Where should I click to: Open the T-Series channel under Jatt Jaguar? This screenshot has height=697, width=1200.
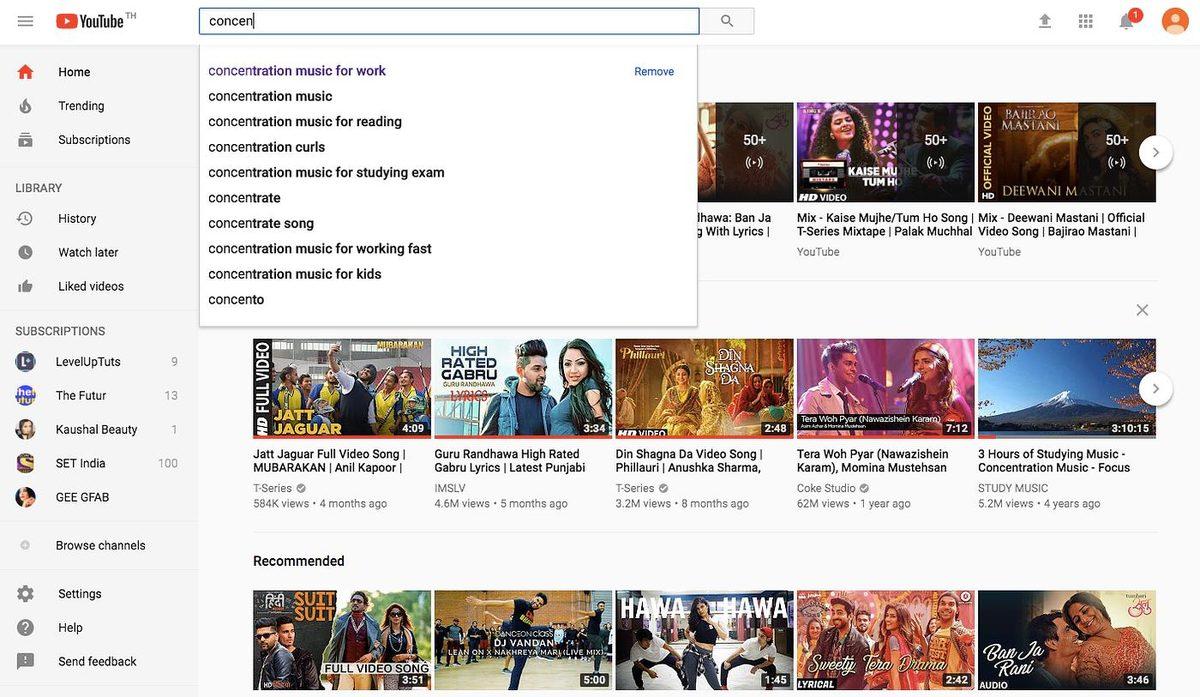pos(272,489)
